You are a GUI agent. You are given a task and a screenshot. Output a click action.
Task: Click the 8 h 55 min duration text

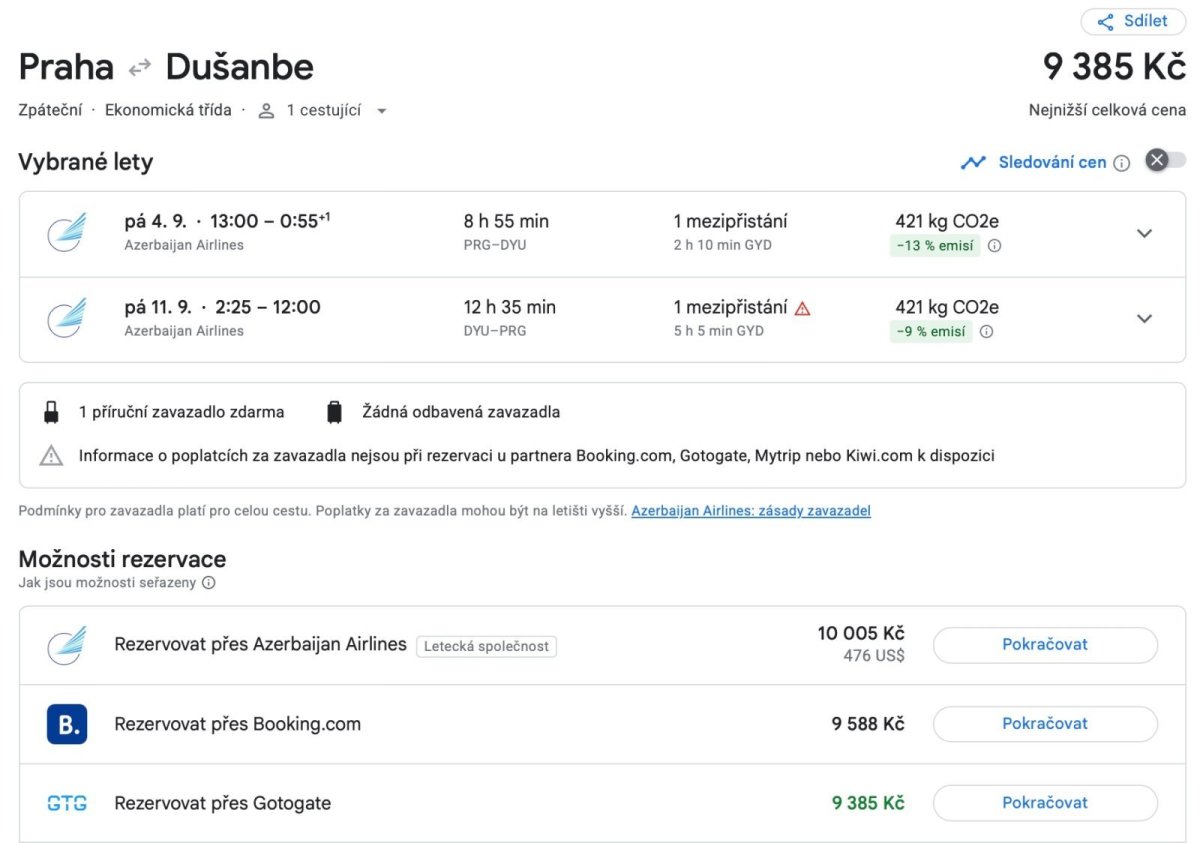(x=507, y=222)
